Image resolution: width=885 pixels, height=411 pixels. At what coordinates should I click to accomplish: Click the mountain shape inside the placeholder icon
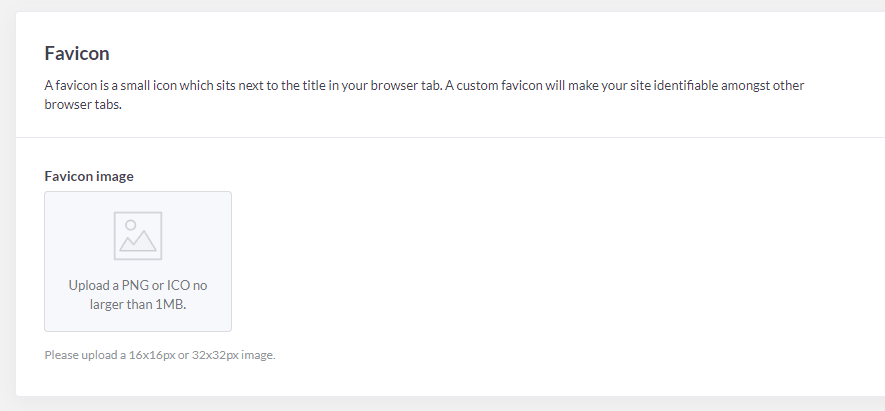(x=138, y=243)
